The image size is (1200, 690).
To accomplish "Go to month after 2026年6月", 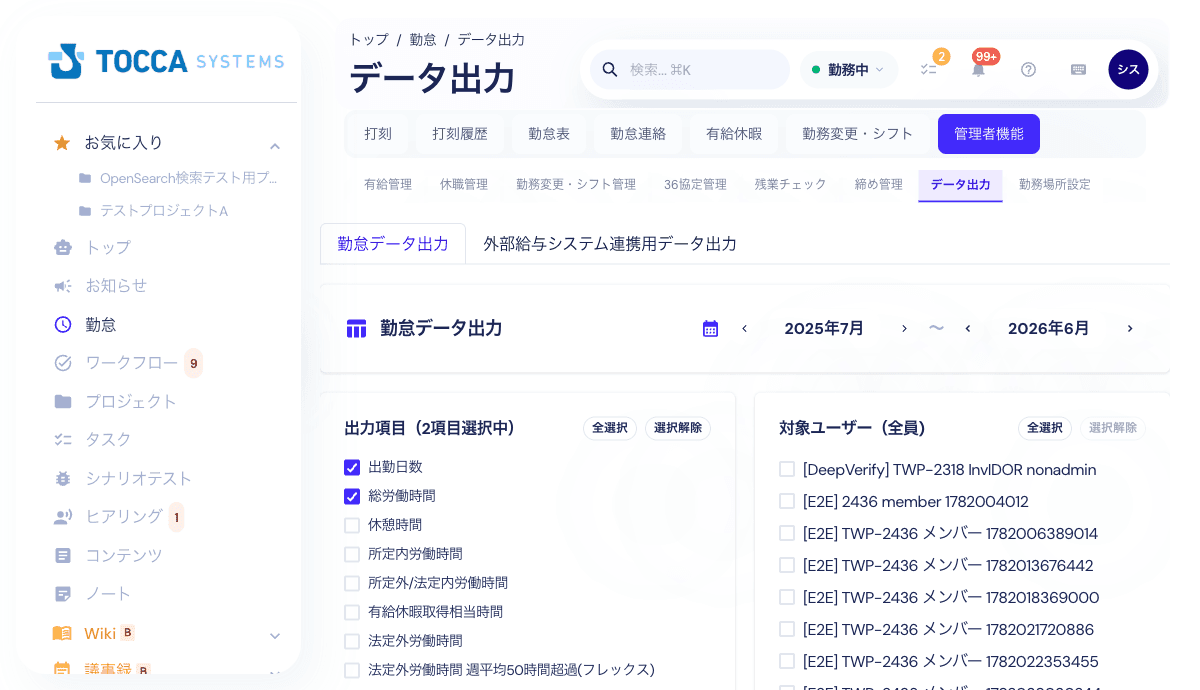I will coord(1130,328).
